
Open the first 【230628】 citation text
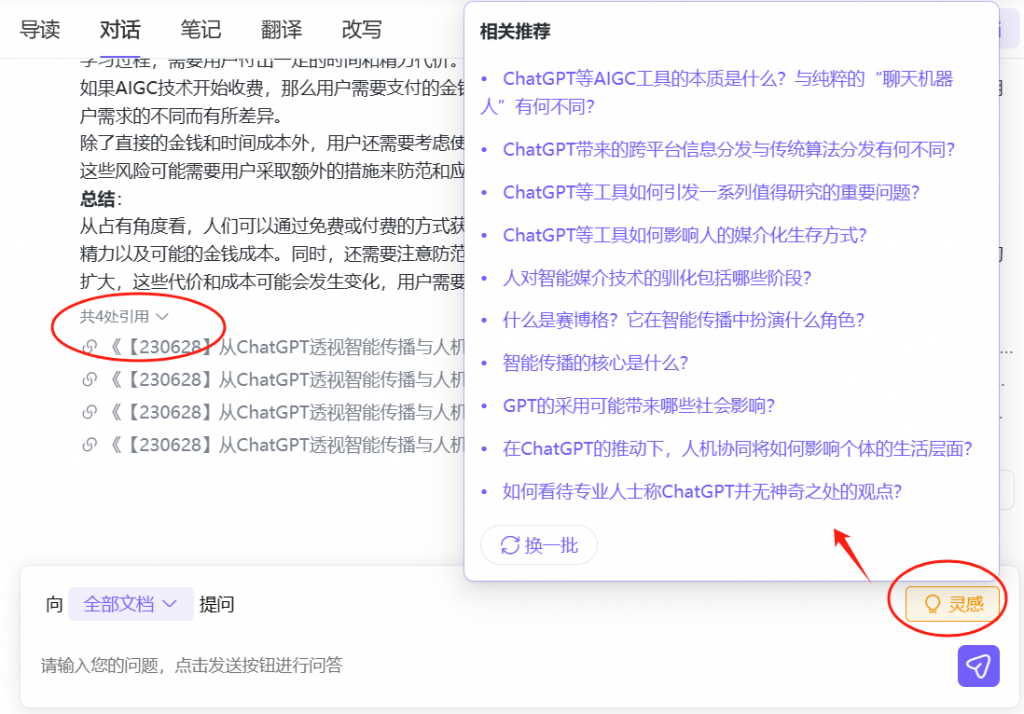pos(285,347)
